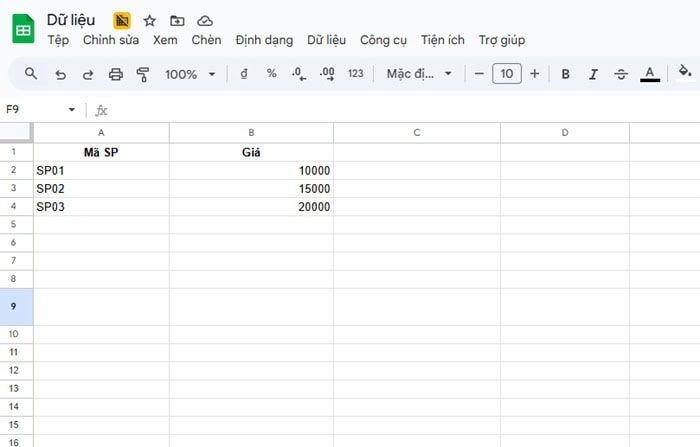Viewport: 700px width, 447px height.
Task: Redo the last undone action
Action: click(x=87, y=74)
